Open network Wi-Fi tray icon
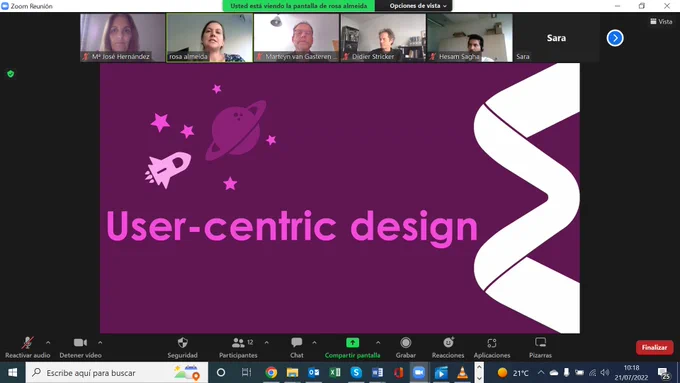Viewport: 680px width, 383px height. (592, 373)
